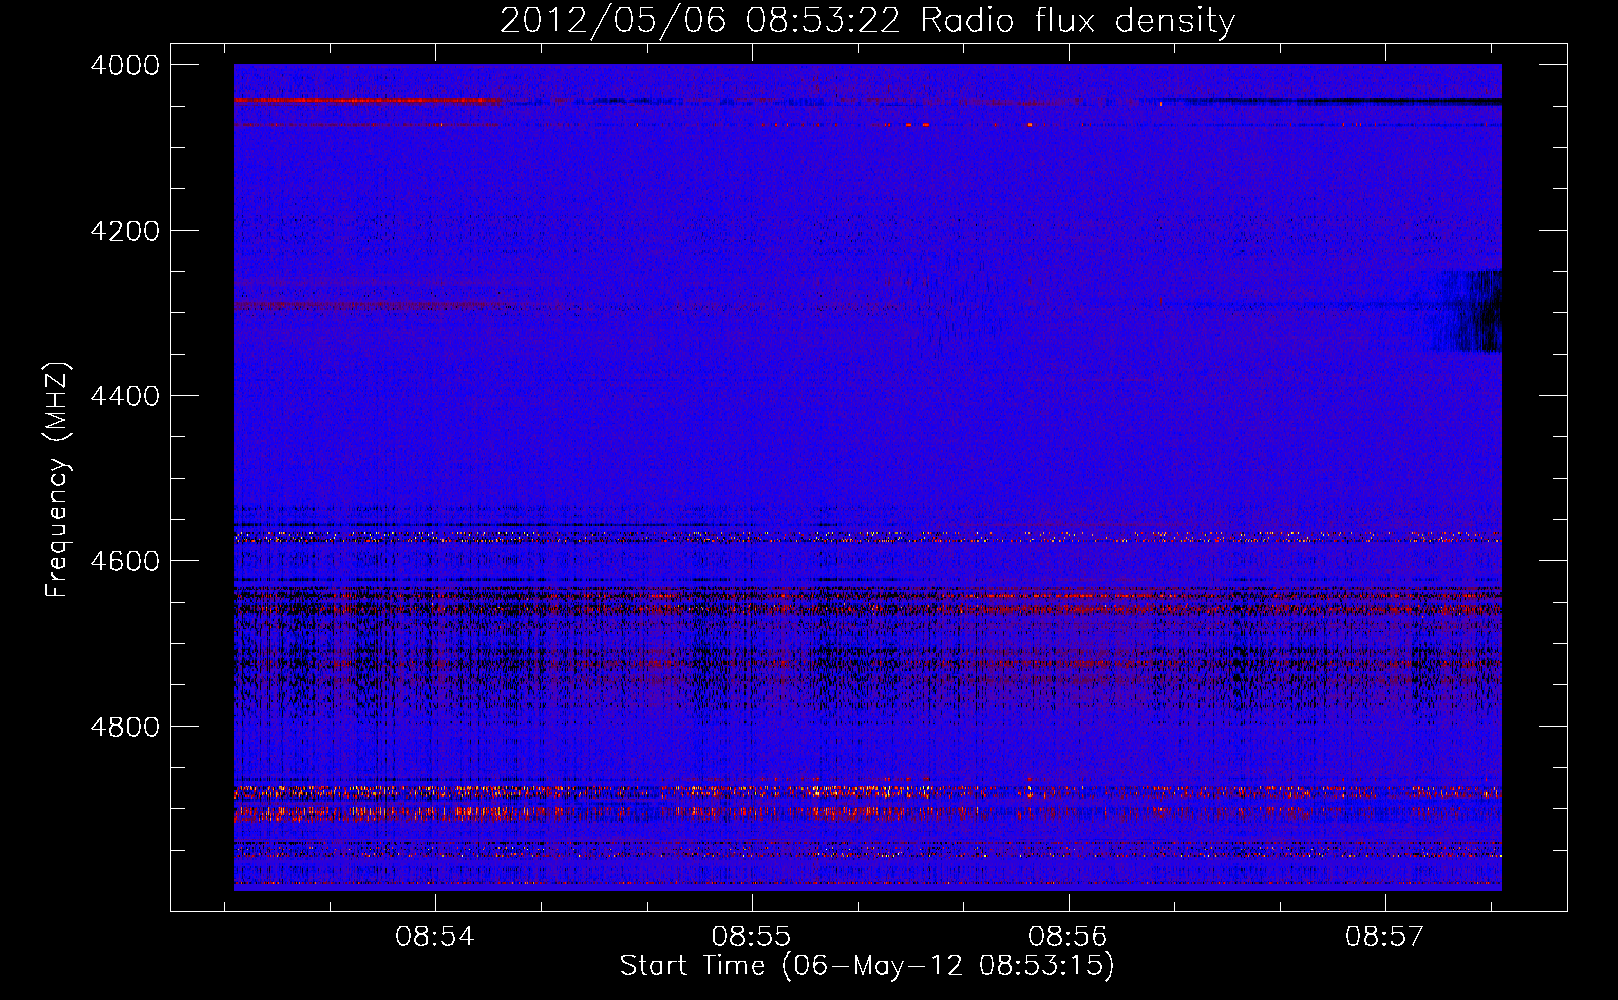Click the dark absorption patch near 4300 MHz at 08:57
The image size is (1618, 1000).
click(x=1467, y=311)
